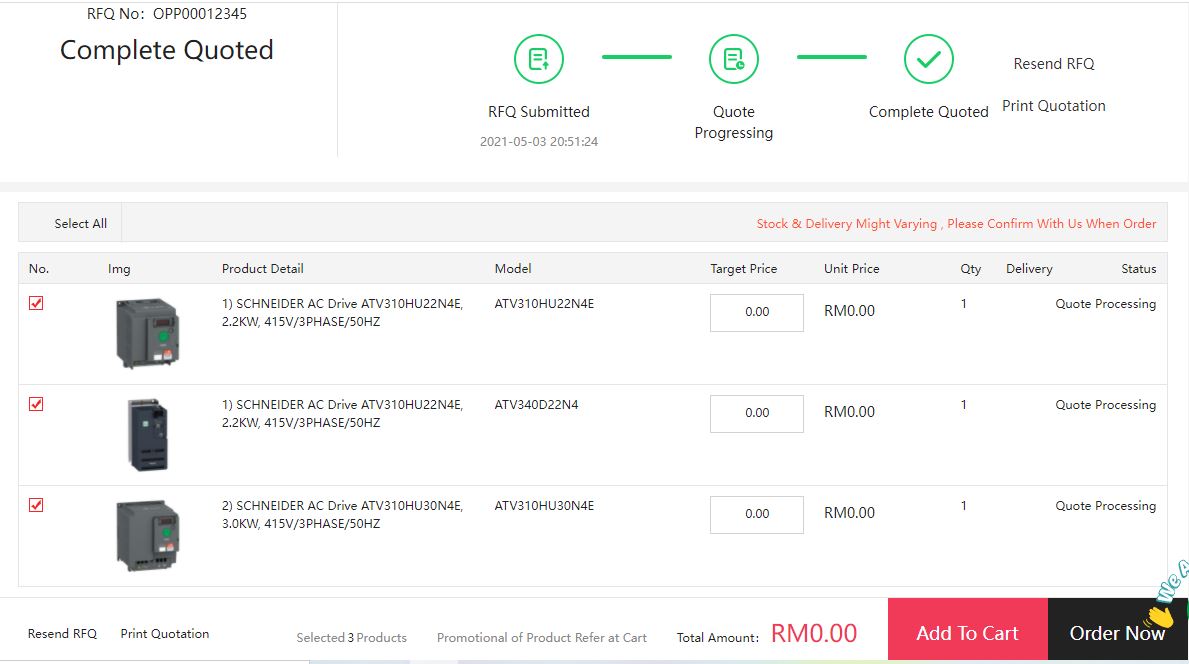Screen dimensions: 1189x664
Task: Click the Quote Progressing step icon
Action: (x=733, y=59)
